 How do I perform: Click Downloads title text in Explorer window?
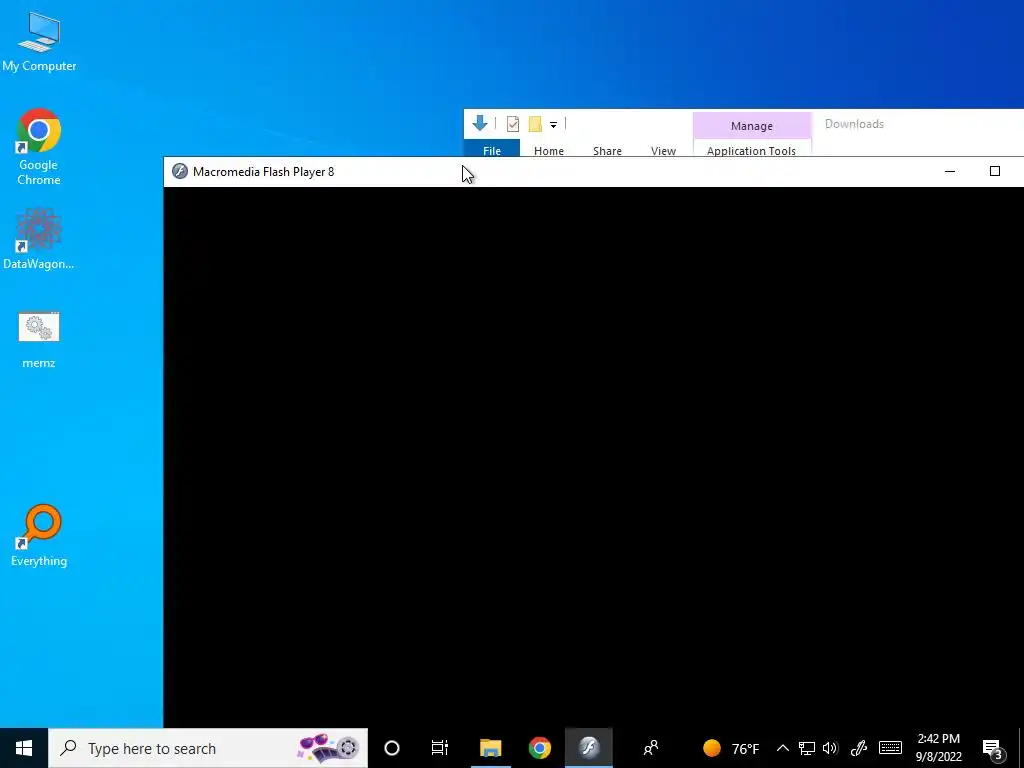pos(854,124)
